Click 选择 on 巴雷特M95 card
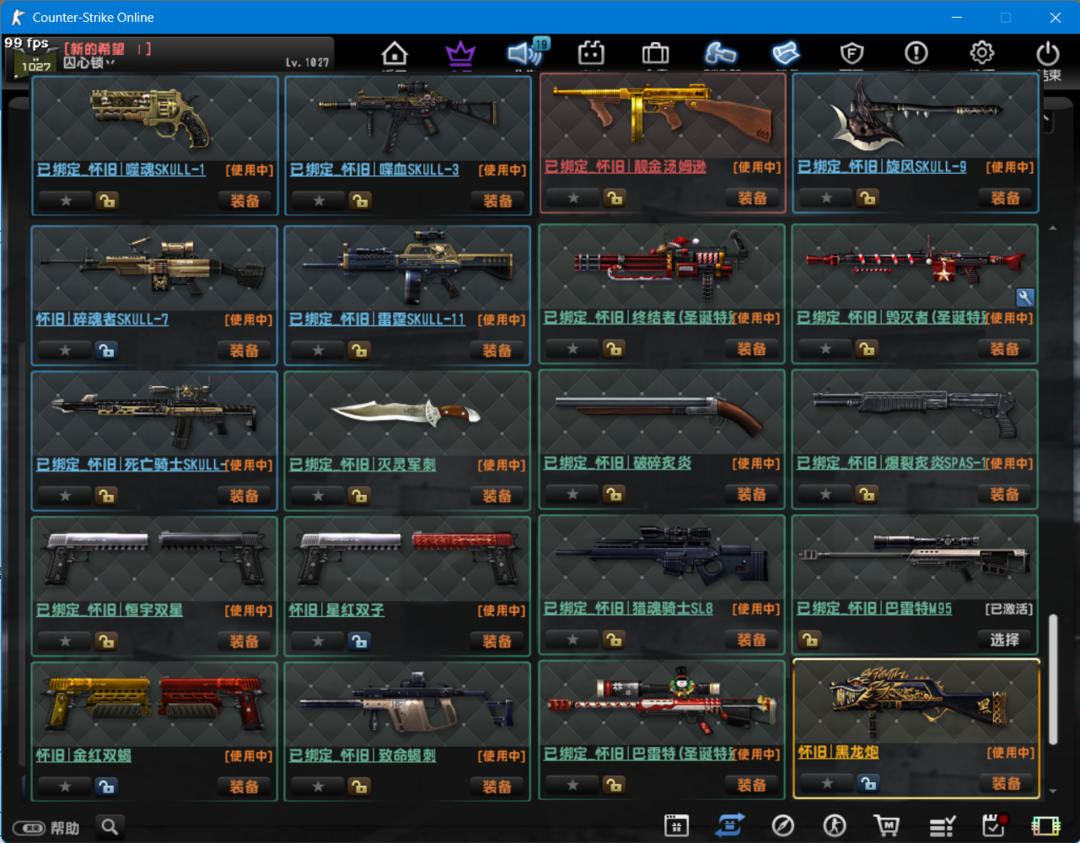 1005,640
